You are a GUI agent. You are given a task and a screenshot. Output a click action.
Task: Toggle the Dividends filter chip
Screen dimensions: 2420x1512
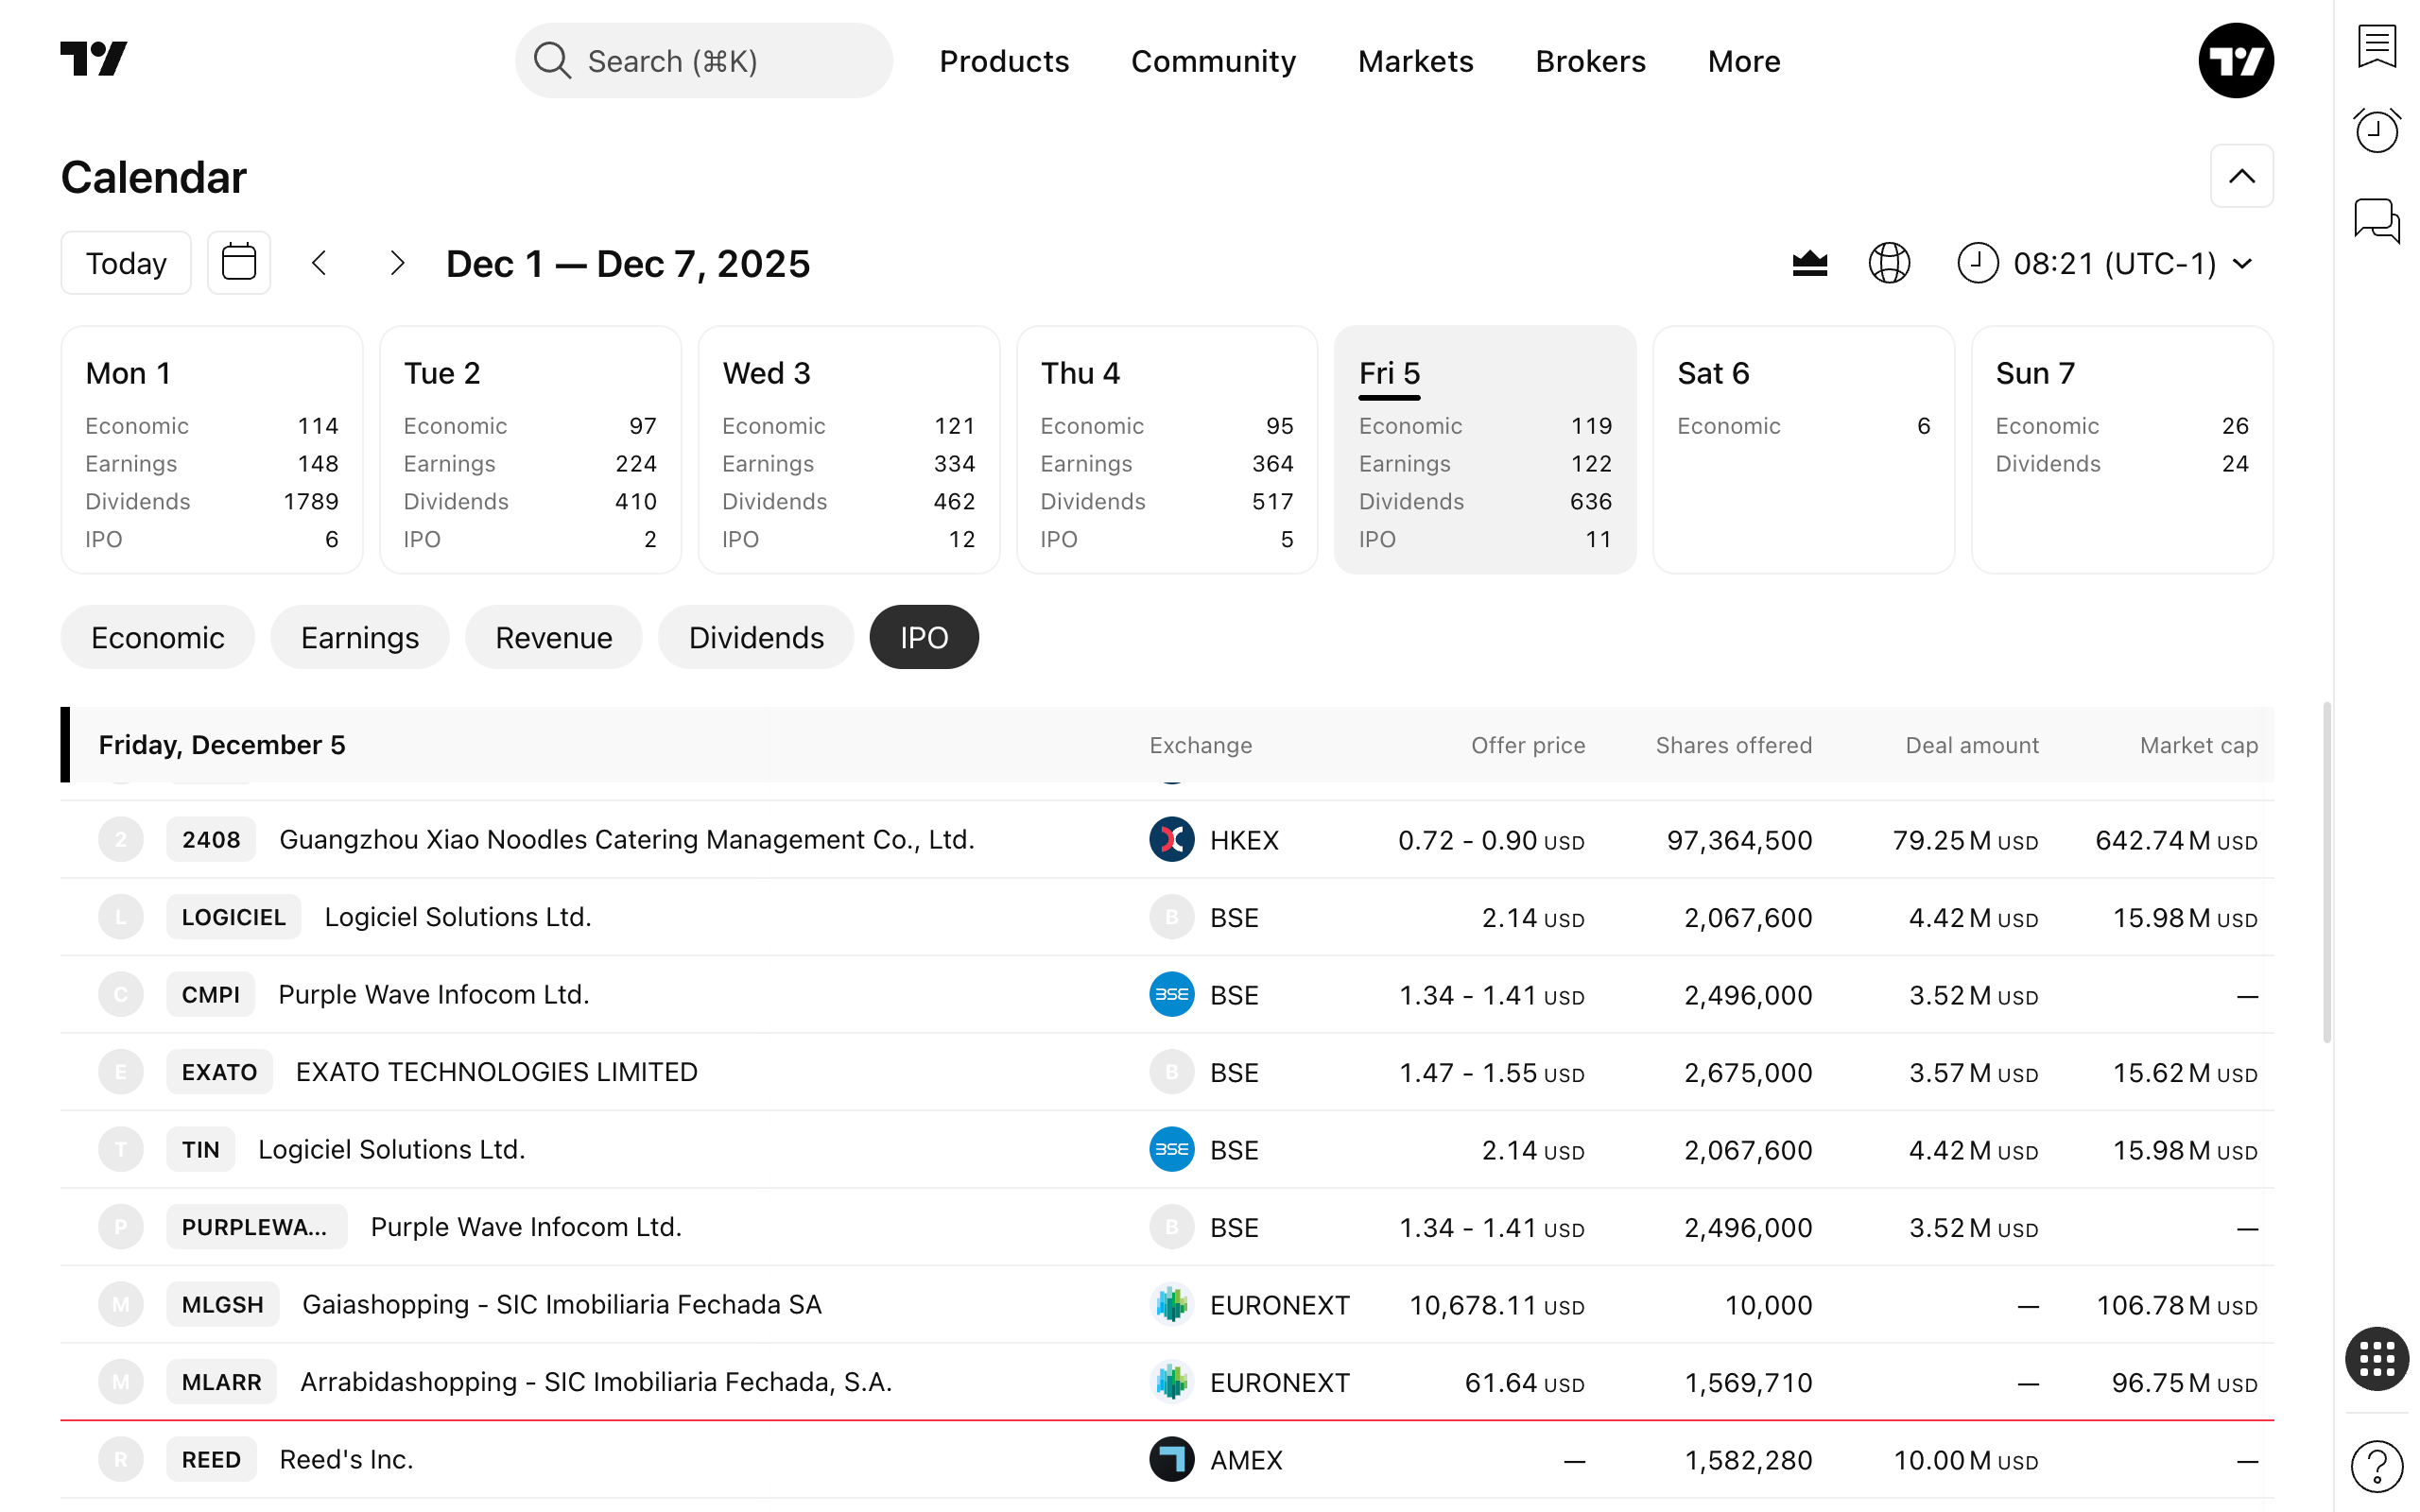756,637
